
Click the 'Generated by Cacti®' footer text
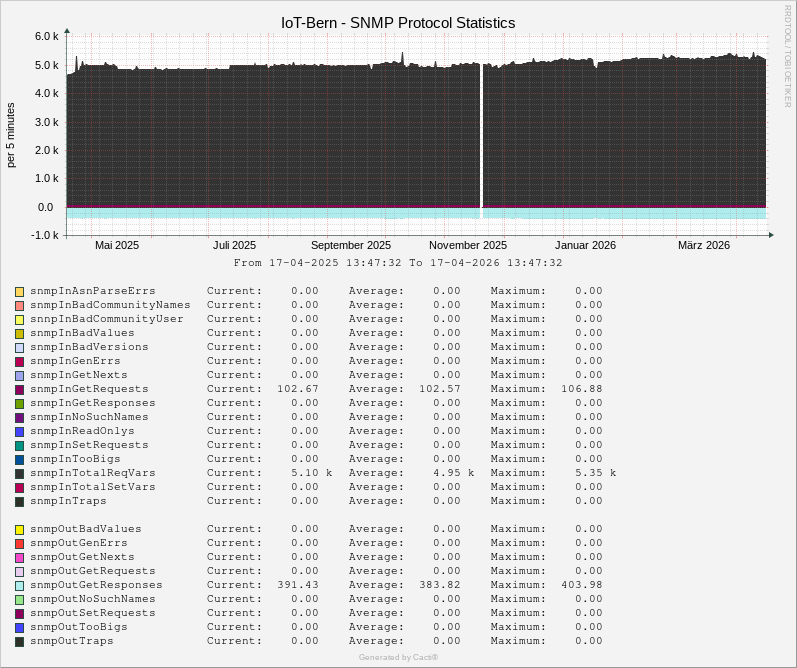(x=398, y=657)
